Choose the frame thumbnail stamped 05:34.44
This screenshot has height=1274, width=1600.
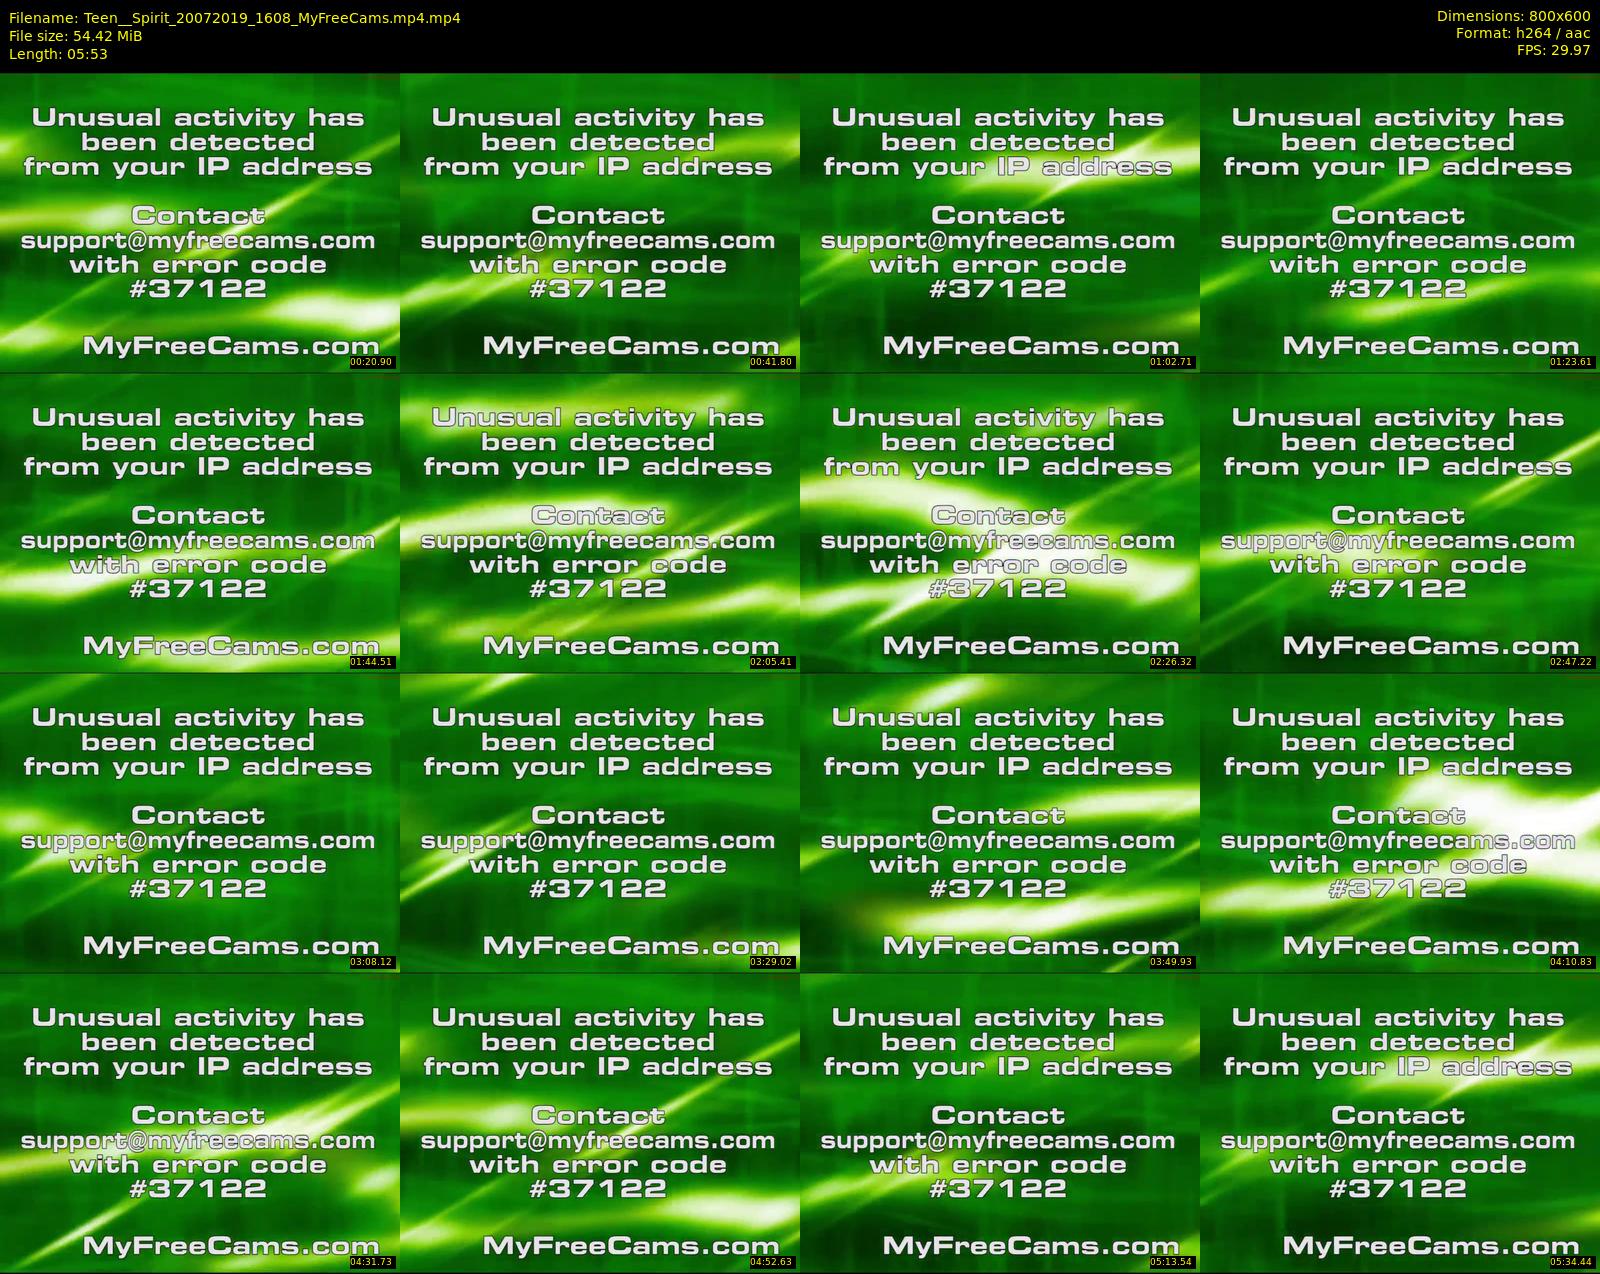point(1399,1122)
